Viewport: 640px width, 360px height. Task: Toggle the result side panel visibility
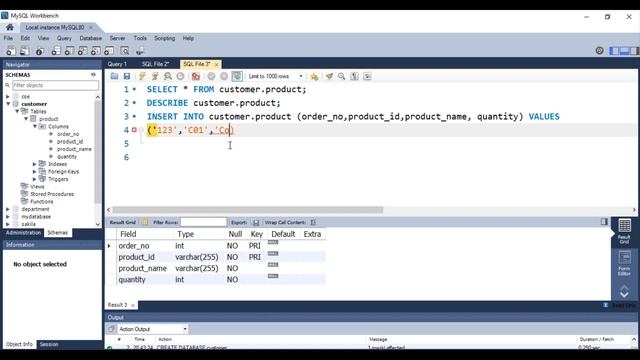(604, 222)
